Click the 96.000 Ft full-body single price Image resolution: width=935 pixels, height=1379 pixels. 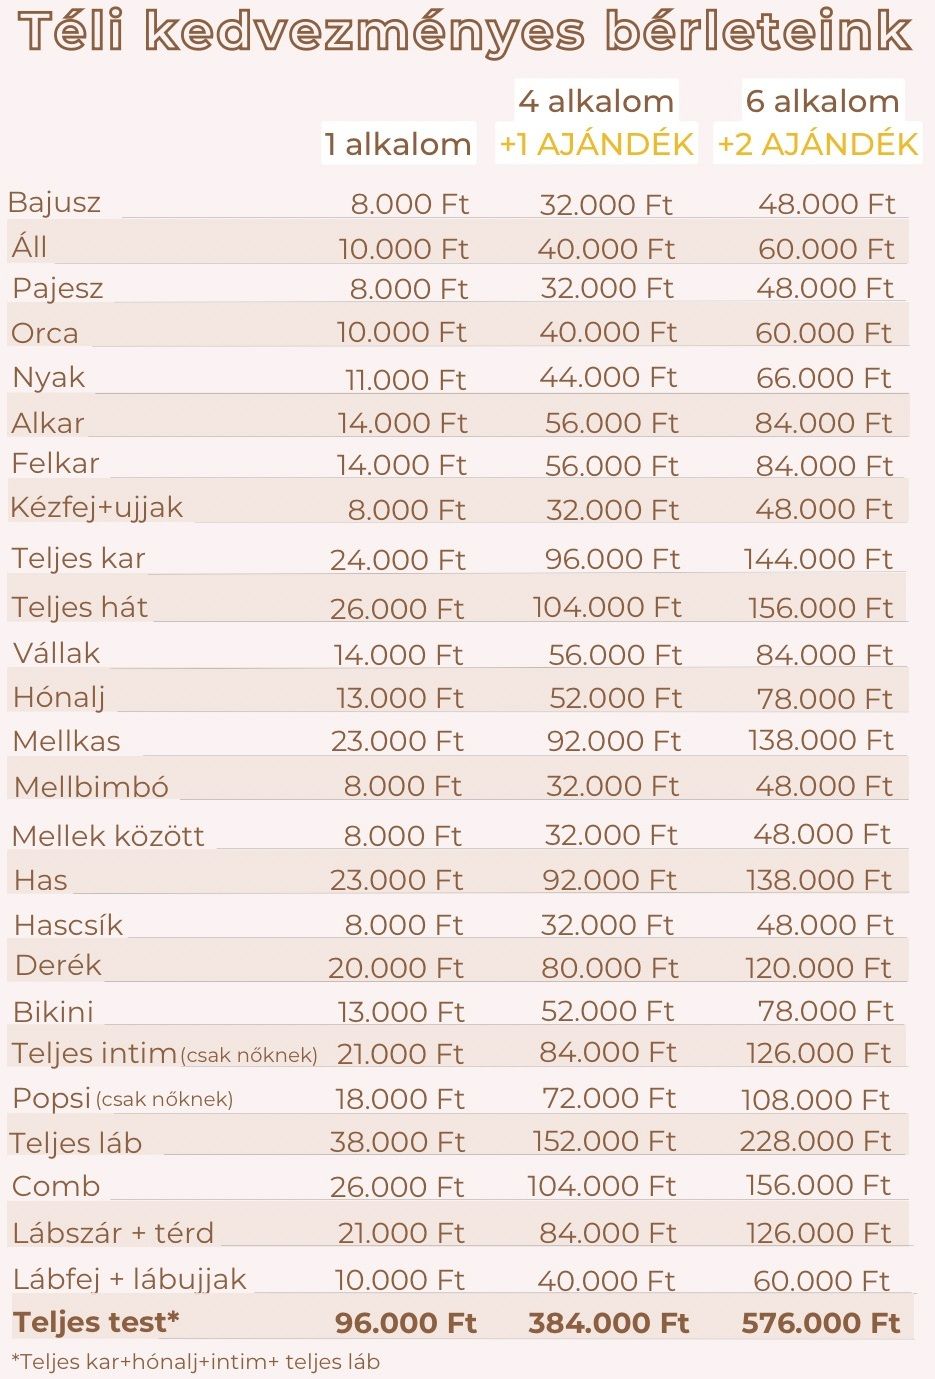point(405,1323)
